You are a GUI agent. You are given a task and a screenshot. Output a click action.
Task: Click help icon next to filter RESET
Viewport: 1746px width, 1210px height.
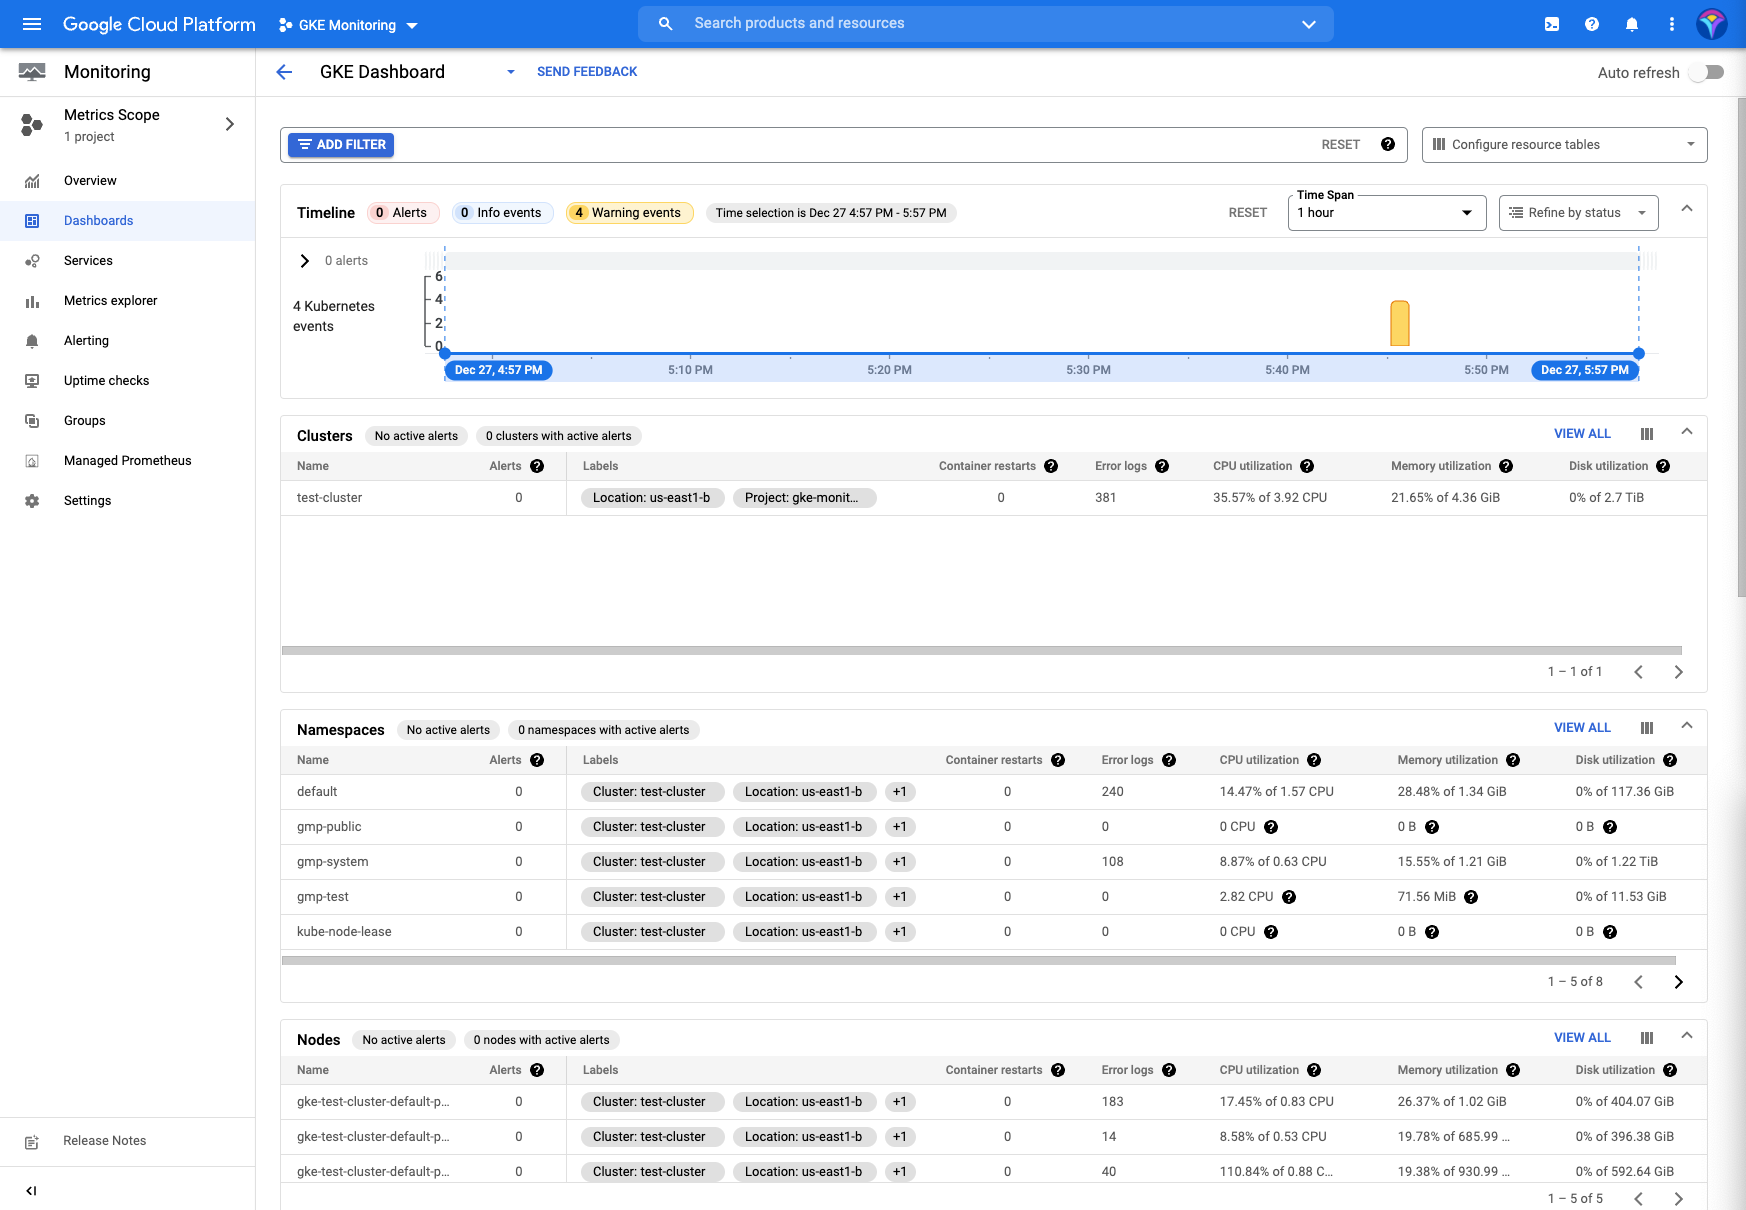1388,144
